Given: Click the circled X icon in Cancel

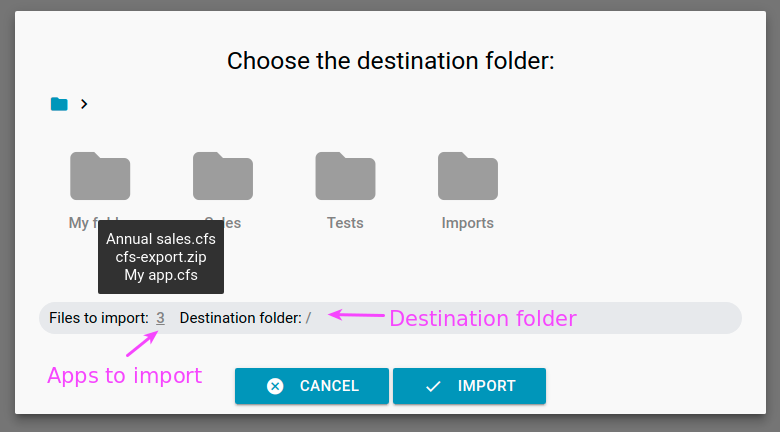Looking at the screenshot, I should click(276, 386).
